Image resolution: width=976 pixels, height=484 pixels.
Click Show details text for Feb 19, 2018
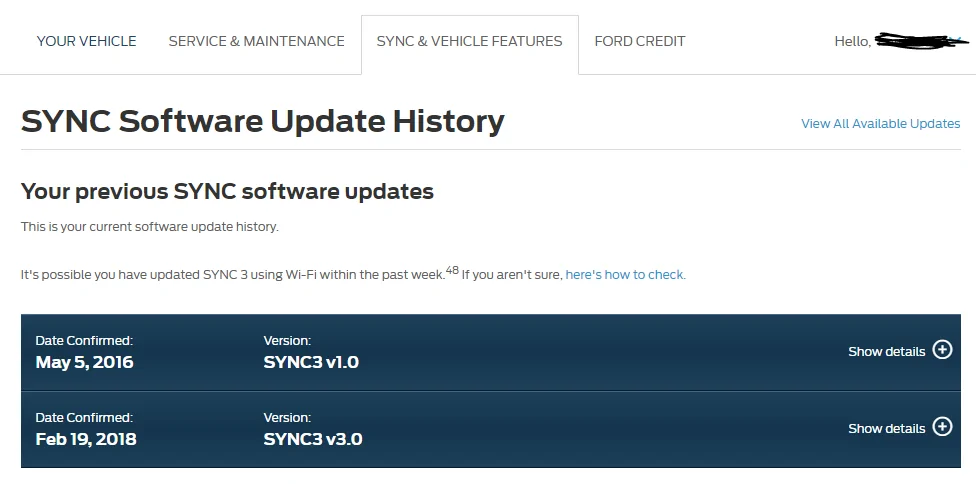[x=886, y=429]
